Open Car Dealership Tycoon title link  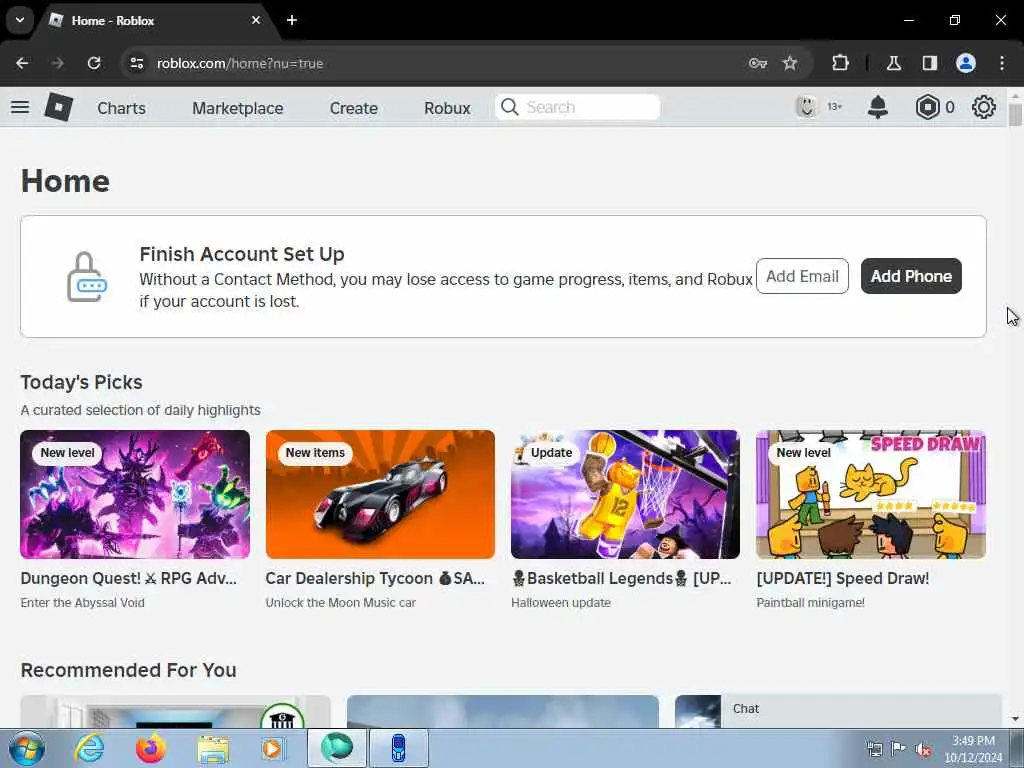pyautogui.click(x=375, y=579)
